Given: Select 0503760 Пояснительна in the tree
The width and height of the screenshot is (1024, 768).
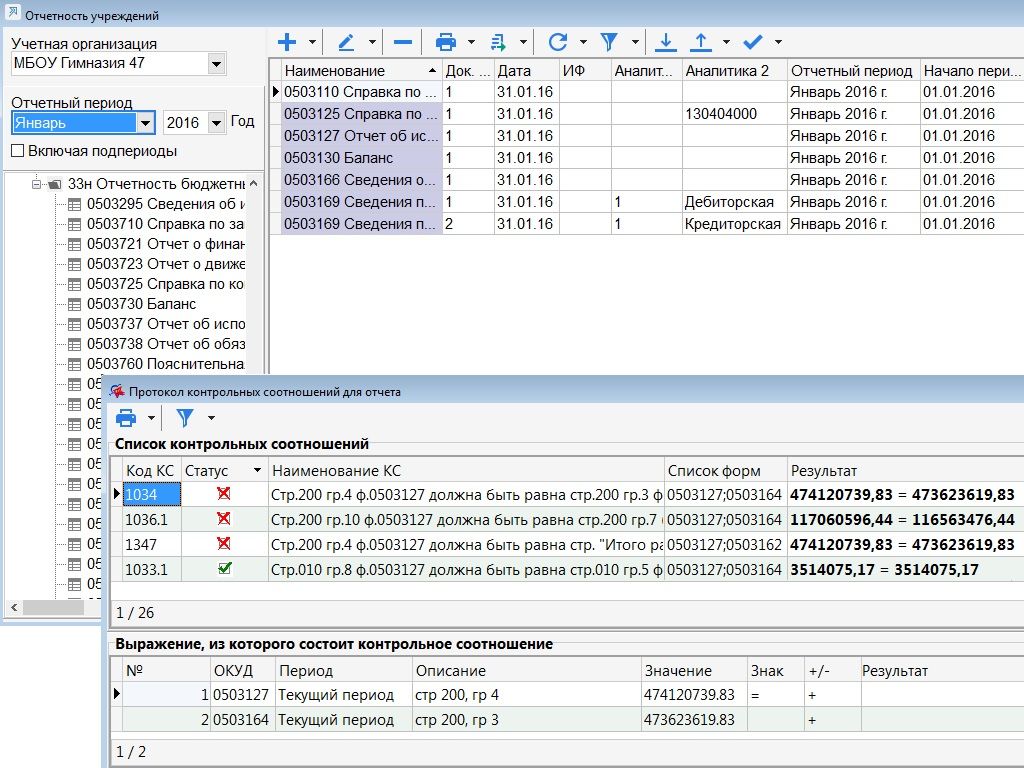Looking at the screenshot, I should pos(165,364).
